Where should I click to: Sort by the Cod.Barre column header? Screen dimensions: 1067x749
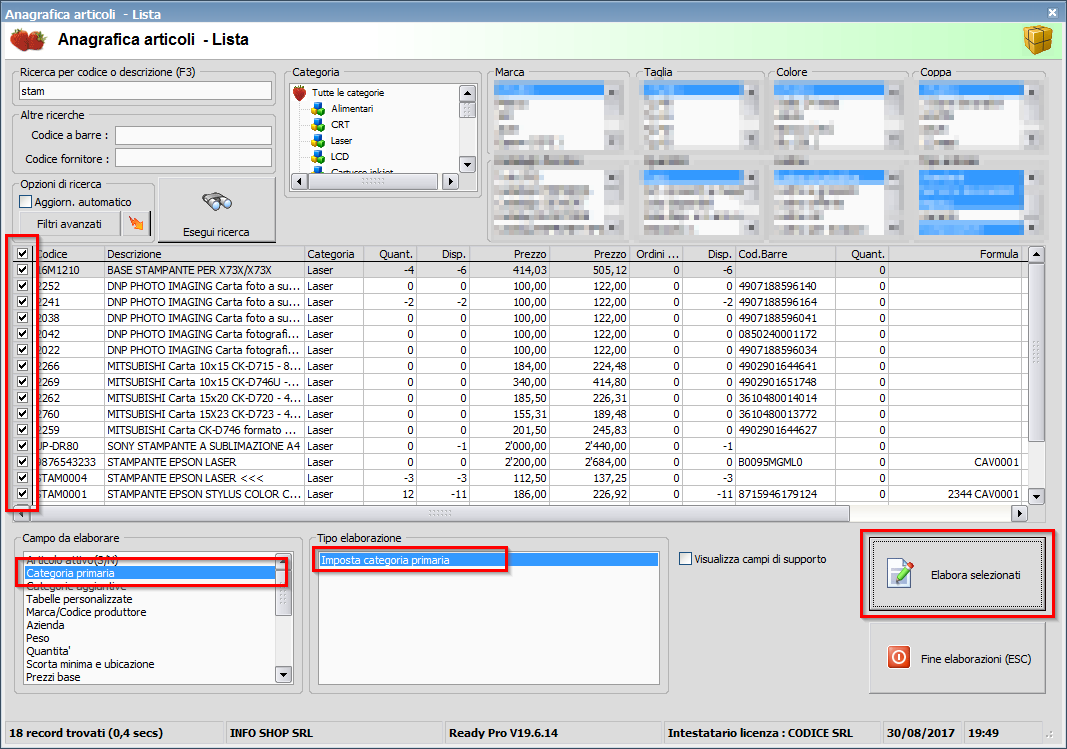point(785,254)
